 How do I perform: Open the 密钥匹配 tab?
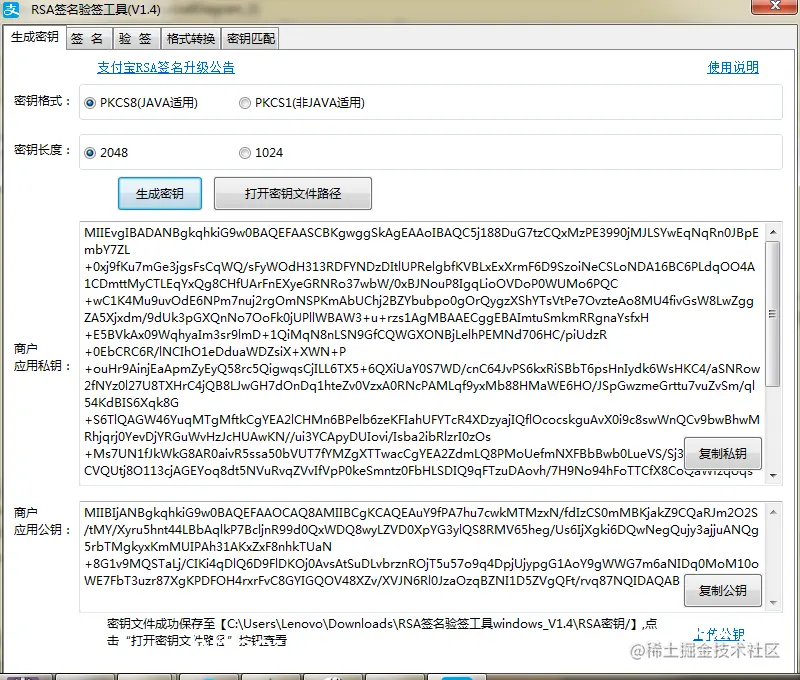251,39
